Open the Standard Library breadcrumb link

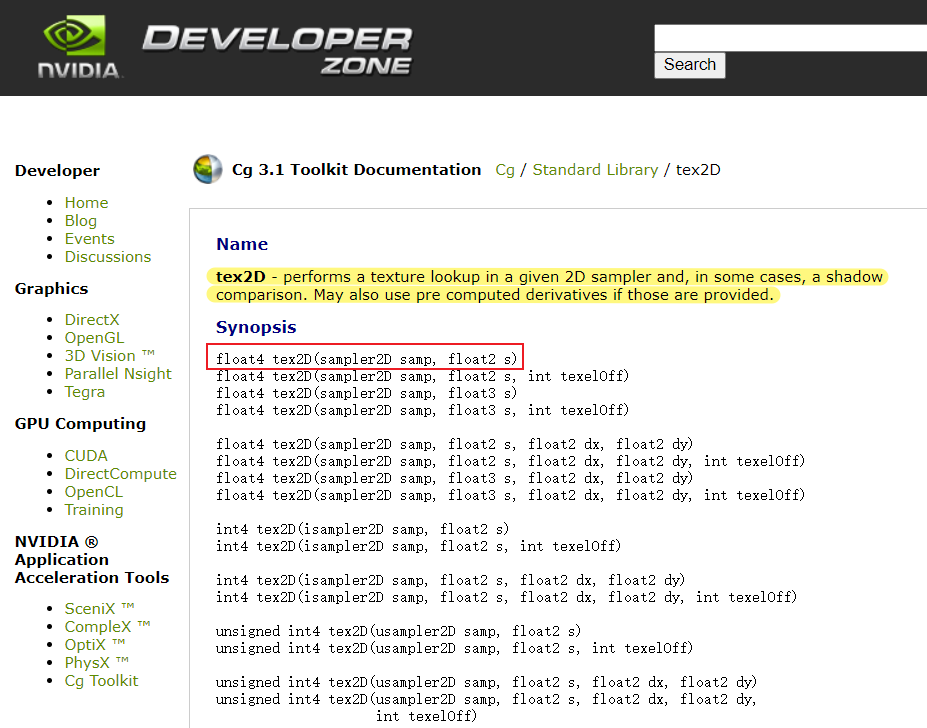pos(595,170)
